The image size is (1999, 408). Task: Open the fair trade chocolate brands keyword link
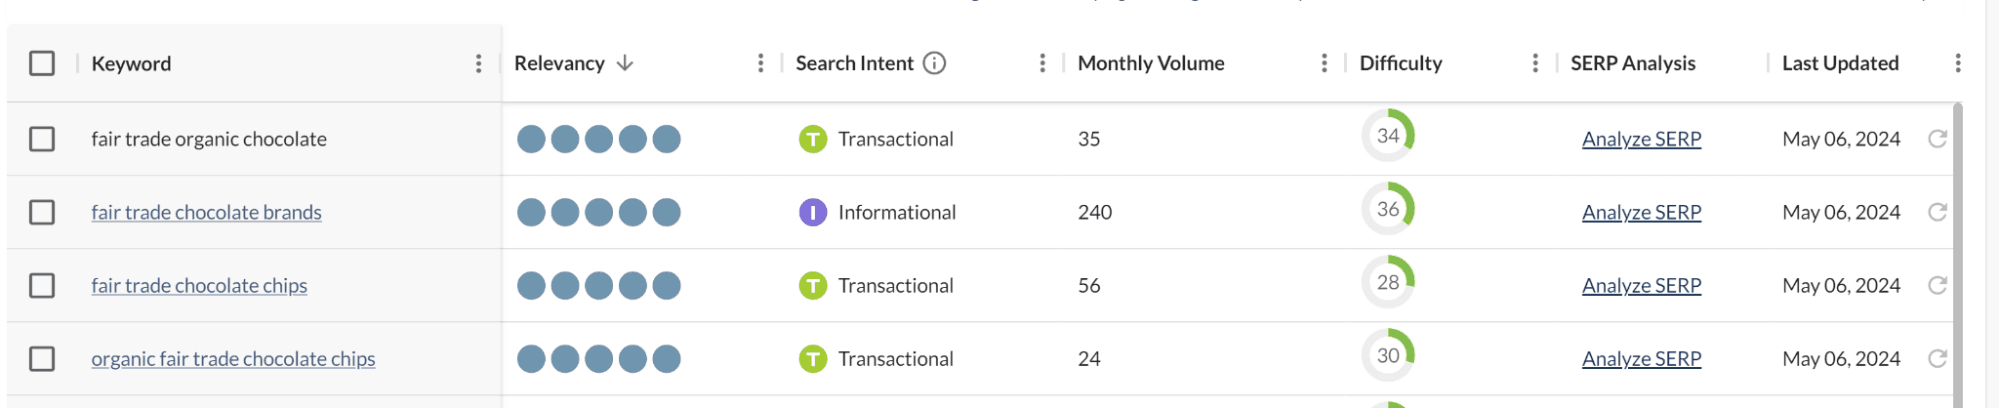click(x=206, y=212)
